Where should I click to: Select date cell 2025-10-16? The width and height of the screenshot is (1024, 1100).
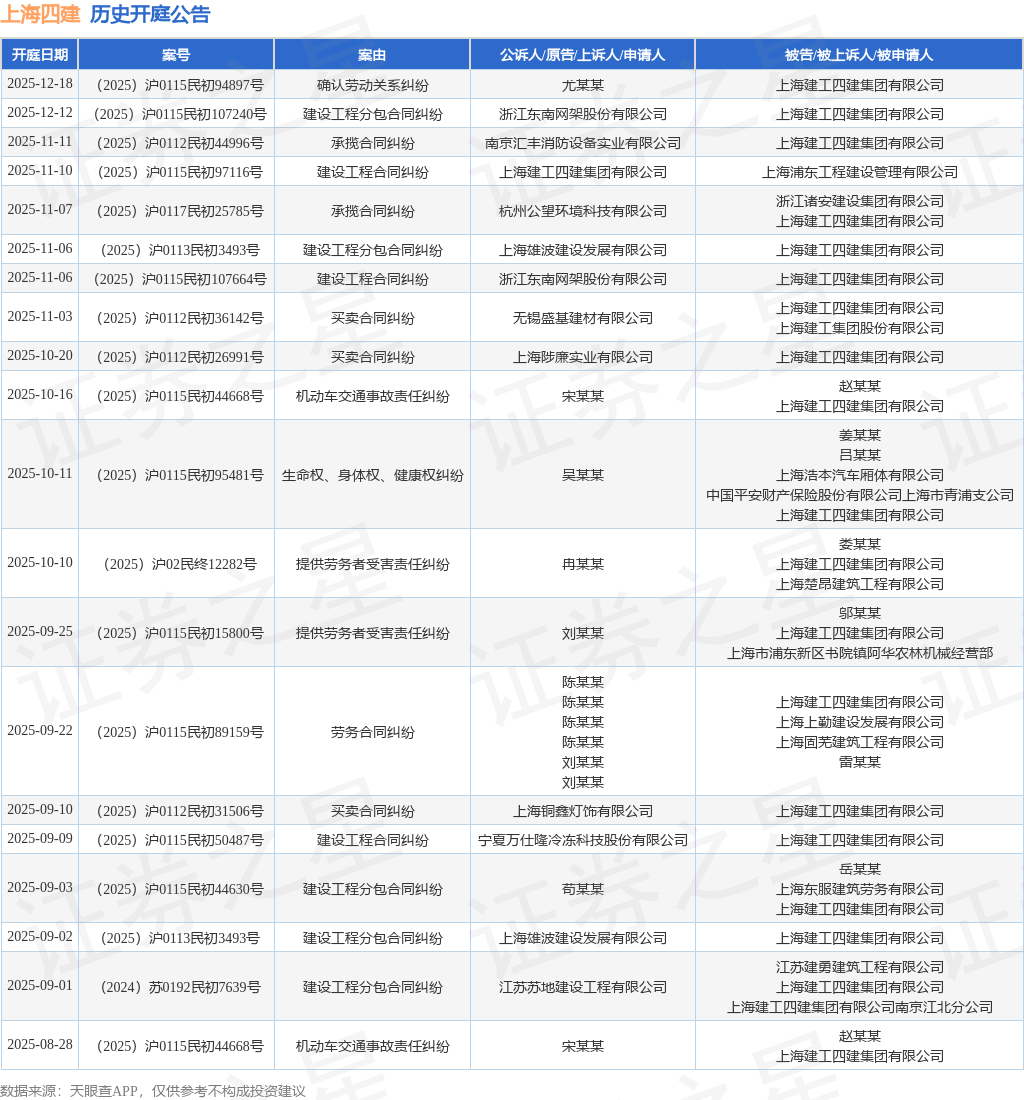tap(40, 394)
